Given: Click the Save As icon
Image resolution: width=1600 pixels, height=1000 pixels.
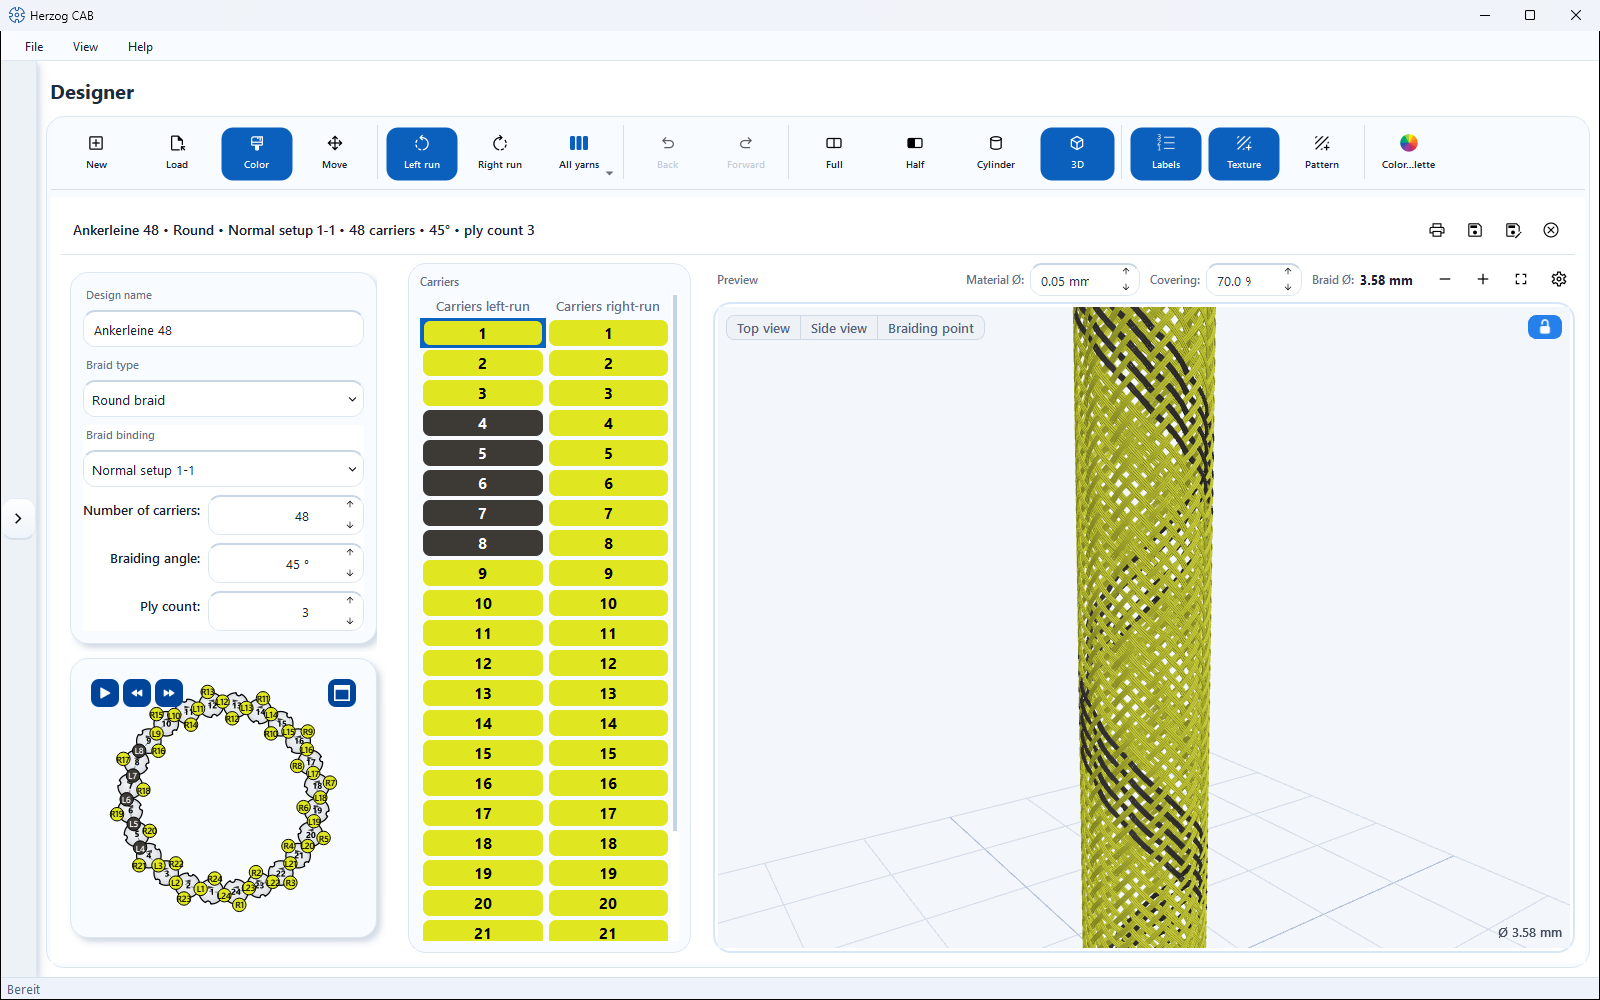Looking at the screenshot, I should tap(1513, 230).
